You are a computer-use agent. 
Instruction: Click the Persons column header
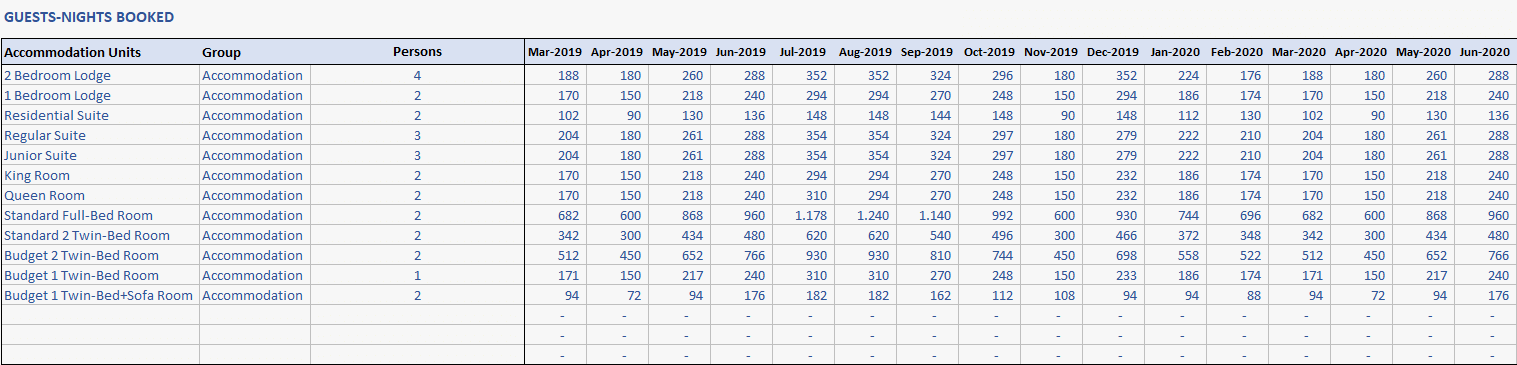point(417,52)
